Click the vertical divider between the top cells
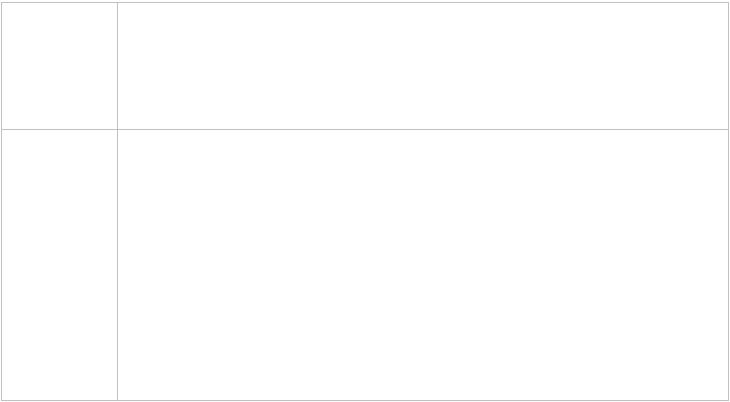 (x=117, y=66)
